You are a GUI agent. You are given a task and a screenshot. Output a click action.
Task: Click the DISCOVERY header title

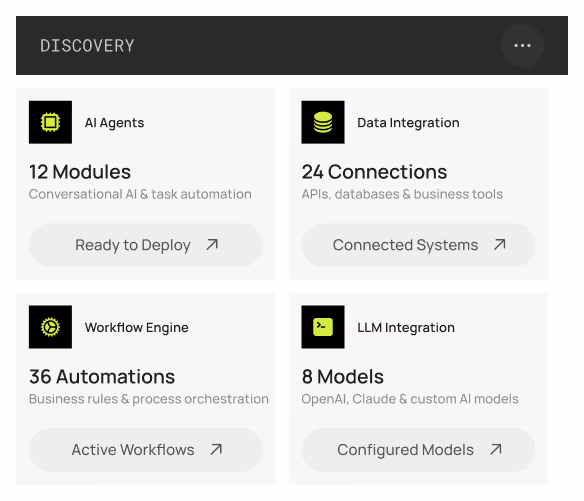[x=87, y=46]
